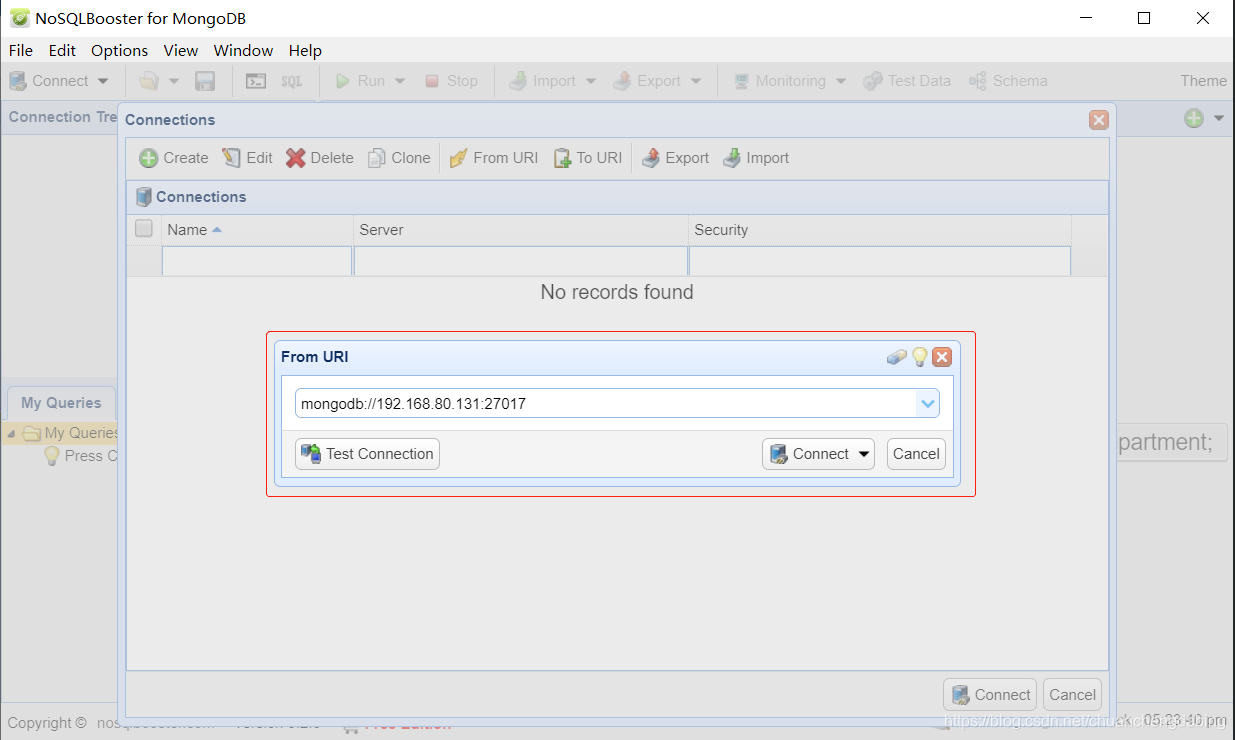This screenshot has width=1235, height=740.
Task: Close the From URI dialog
Action: 942,357
